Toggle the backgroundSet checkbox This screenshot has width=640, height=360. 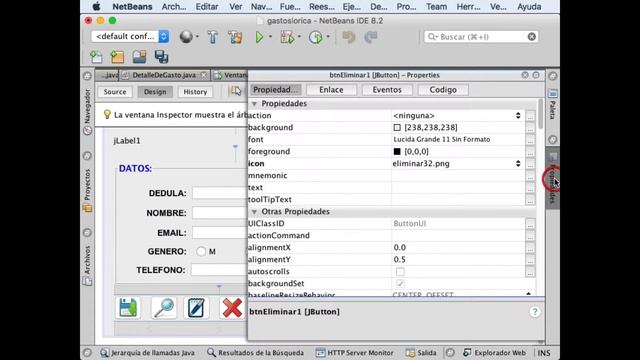tap(400, 283)
